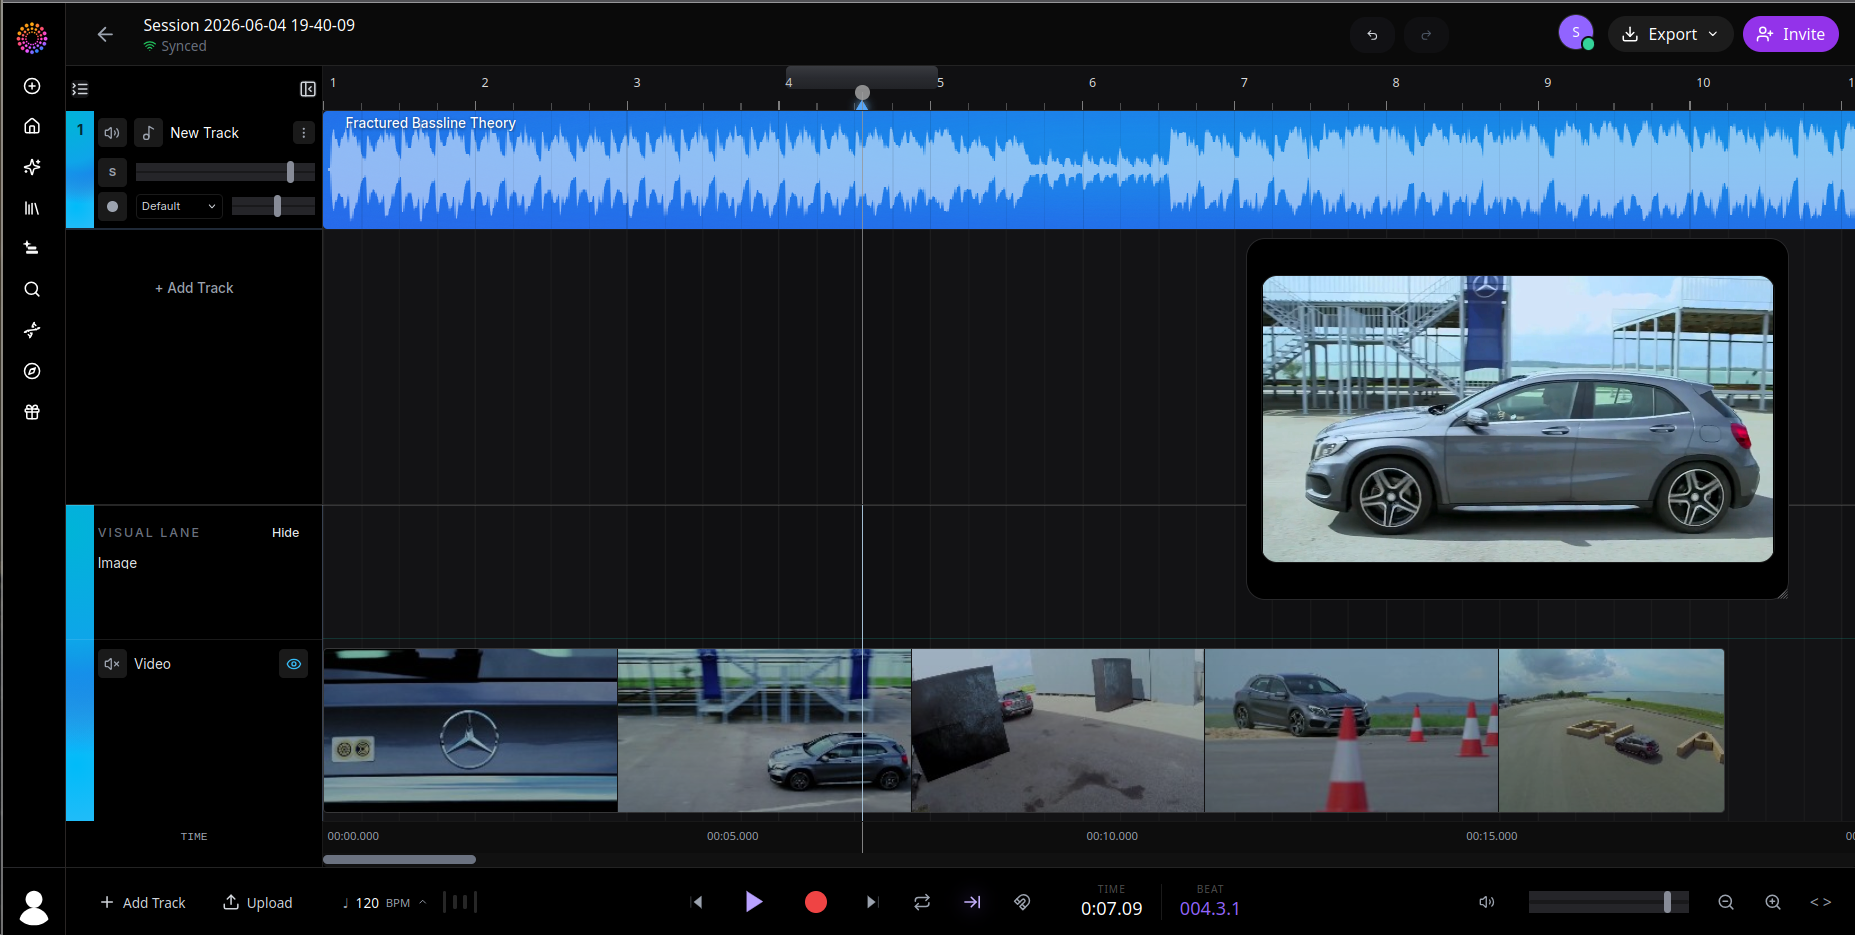The image size is (1855, 935).
Task: Click the app logo in top-left corner
Action: coord(32,38)
